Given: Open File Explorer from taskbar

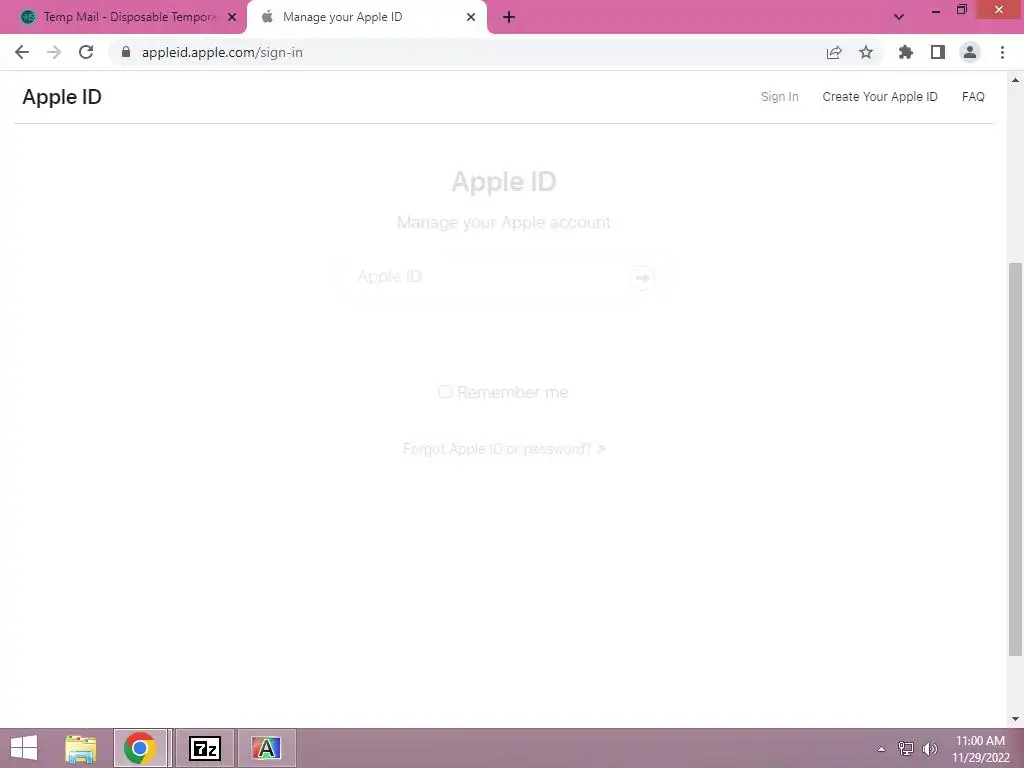Looking at the screenshot, I should pyautogui.click(x=81, y=748).
